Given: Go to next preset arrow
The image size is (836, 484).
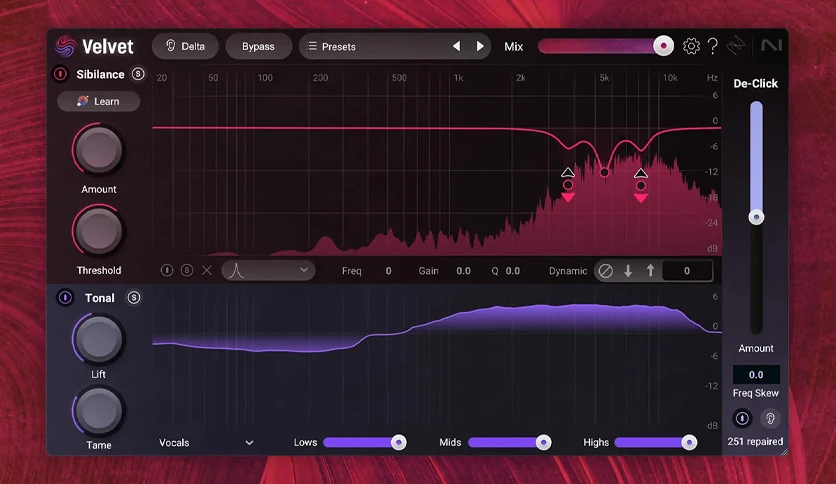Looking at the screenshot, I should coord(480,46).
